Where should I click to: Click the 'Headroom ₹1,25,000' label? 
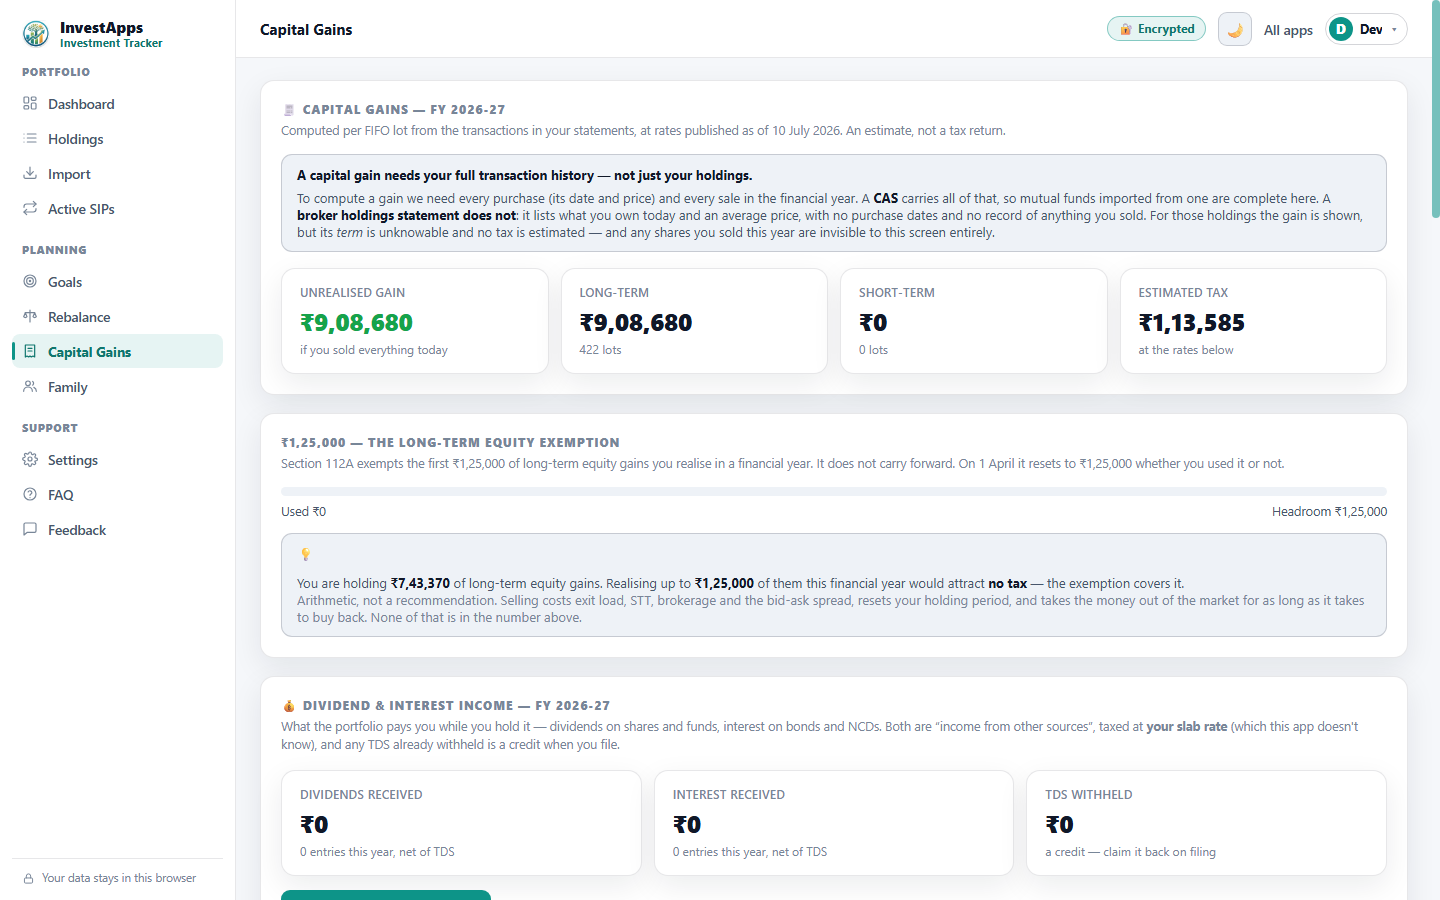click(1329, 511)
